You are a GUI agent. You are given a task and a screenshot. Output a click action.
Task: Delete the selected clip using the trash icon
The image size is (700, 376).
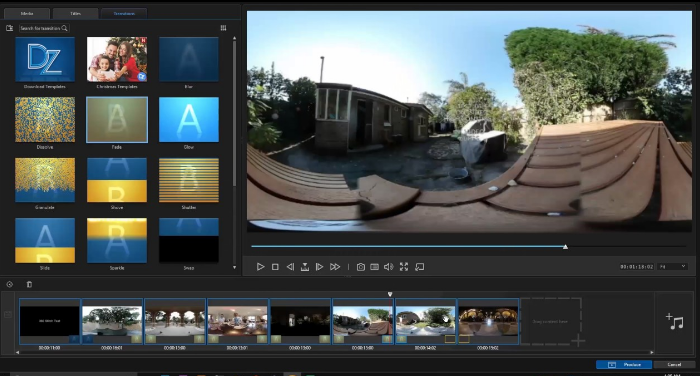coord(29,284)
